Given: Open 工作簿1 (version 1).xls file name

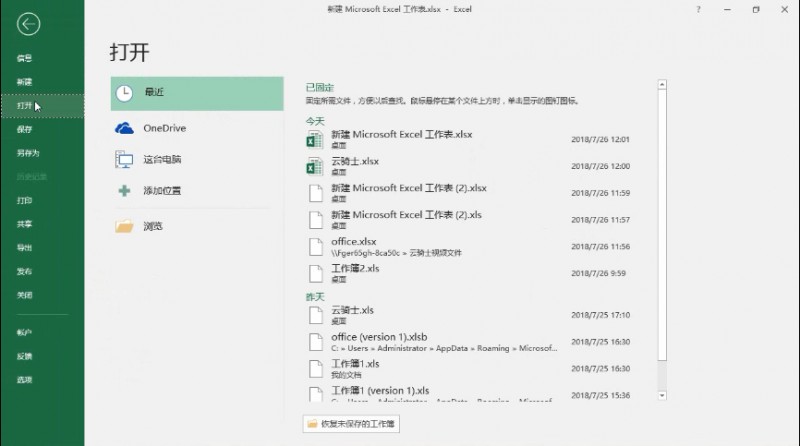Looking at the screenshot, I should pos(380,390).
